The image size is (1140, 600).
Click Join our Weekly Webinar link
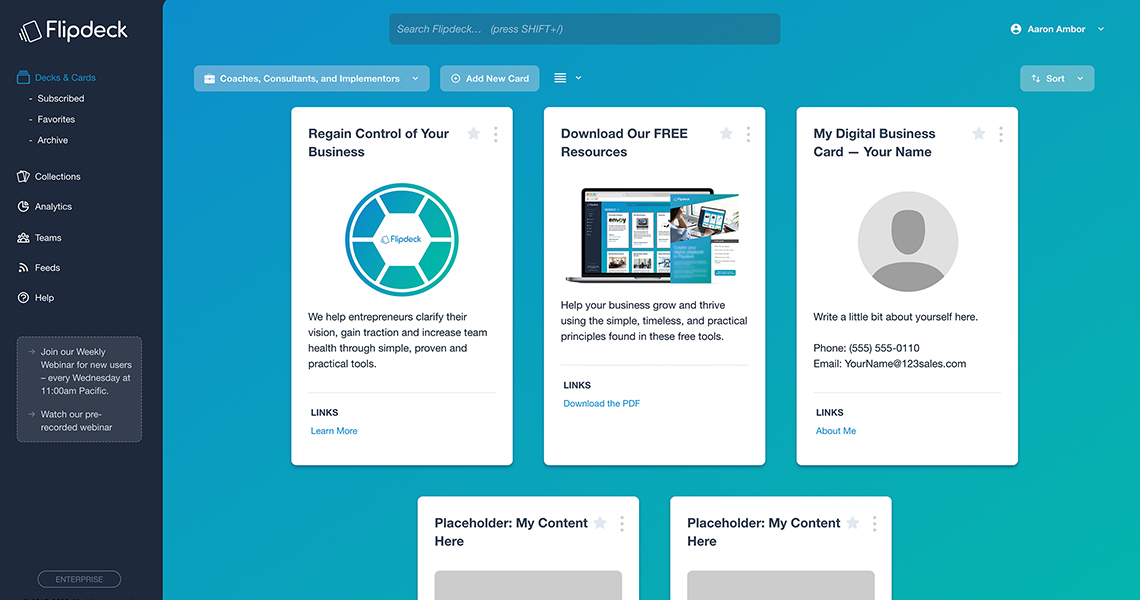click(86, 371)
